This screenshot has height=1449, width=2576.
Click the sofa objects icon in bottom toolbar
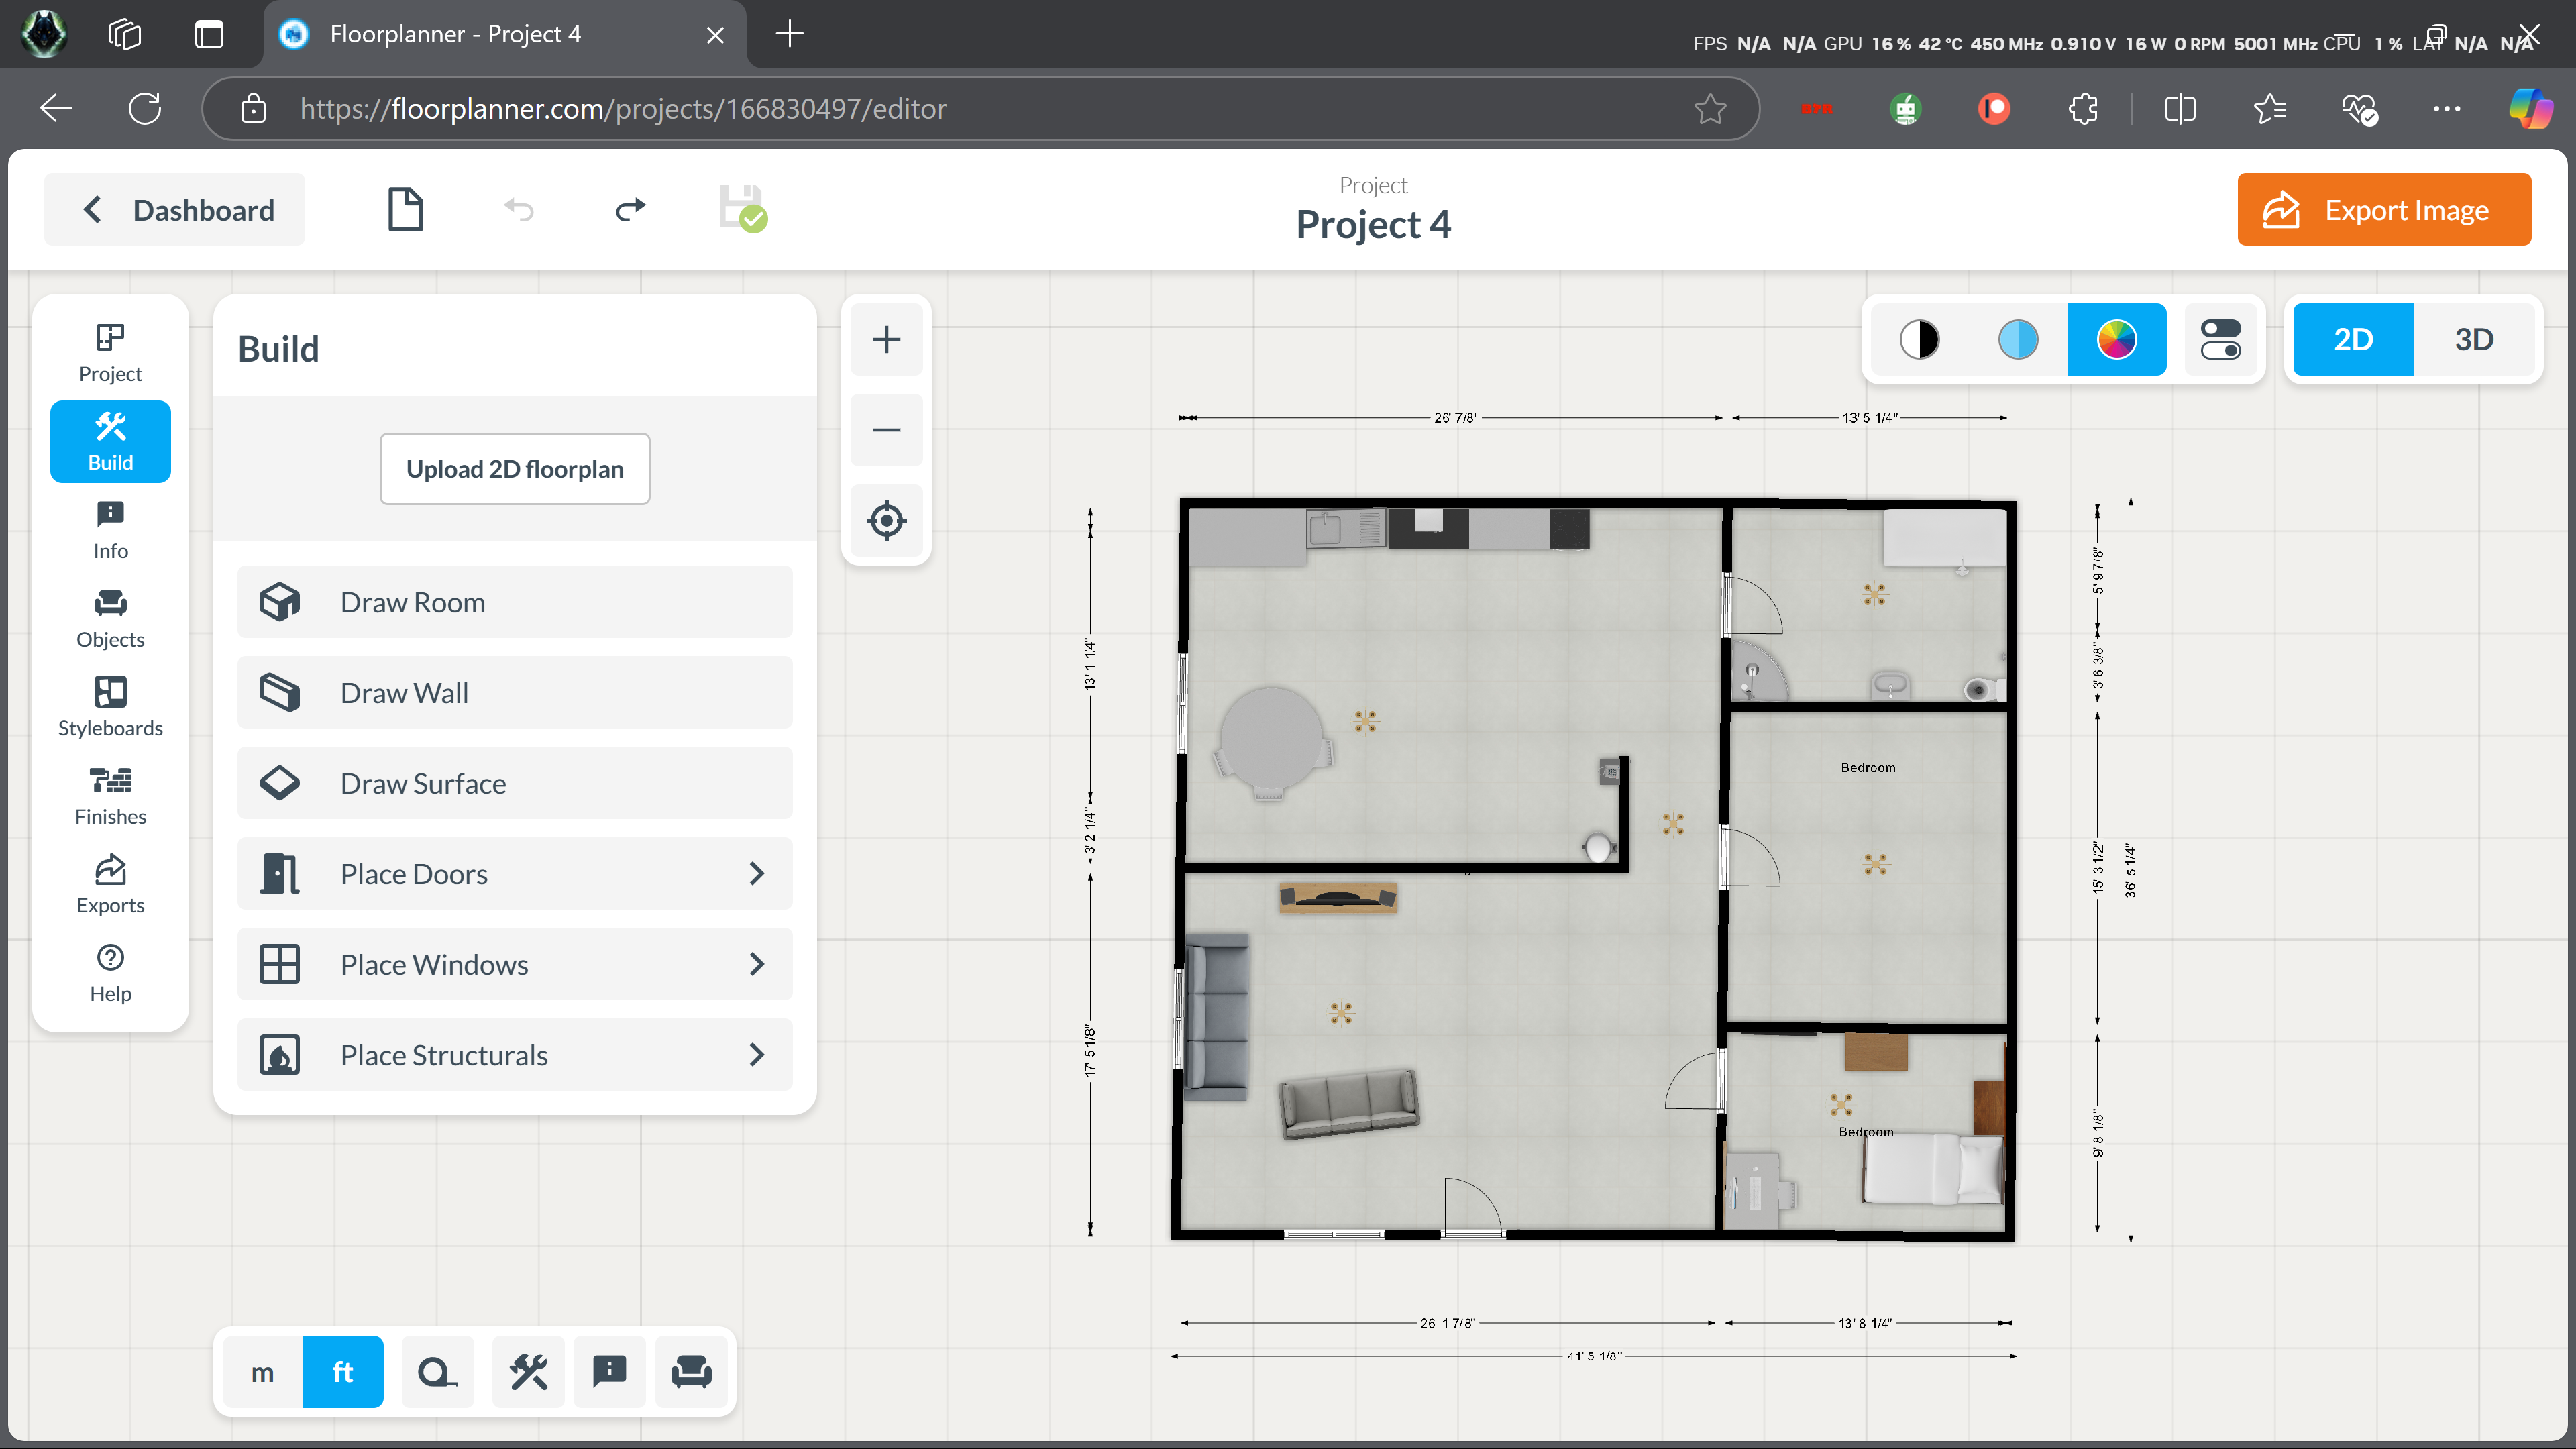(691, 1372)
